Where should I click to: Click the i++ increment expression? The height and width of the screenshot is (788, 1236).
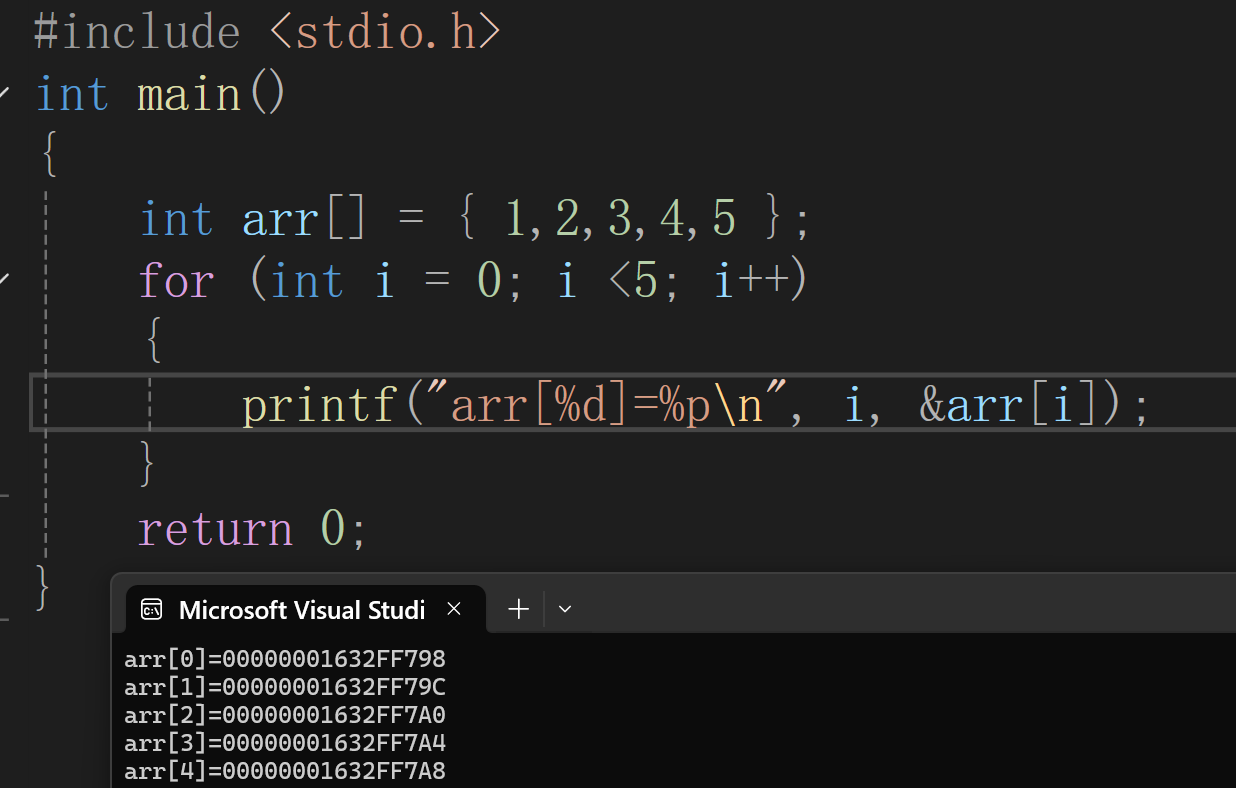coord(750,281)
